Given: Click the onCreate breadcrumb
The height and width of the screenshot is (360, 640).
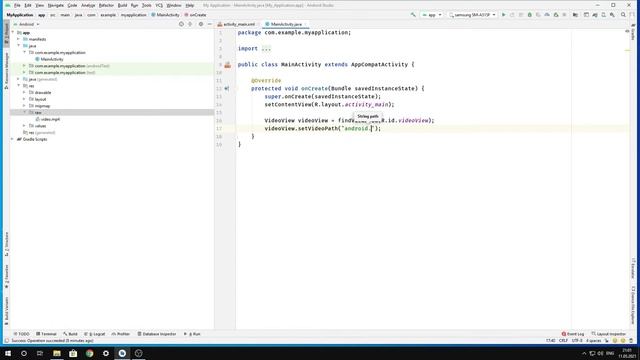Looking at the screenshot, I should click(196, 15).
